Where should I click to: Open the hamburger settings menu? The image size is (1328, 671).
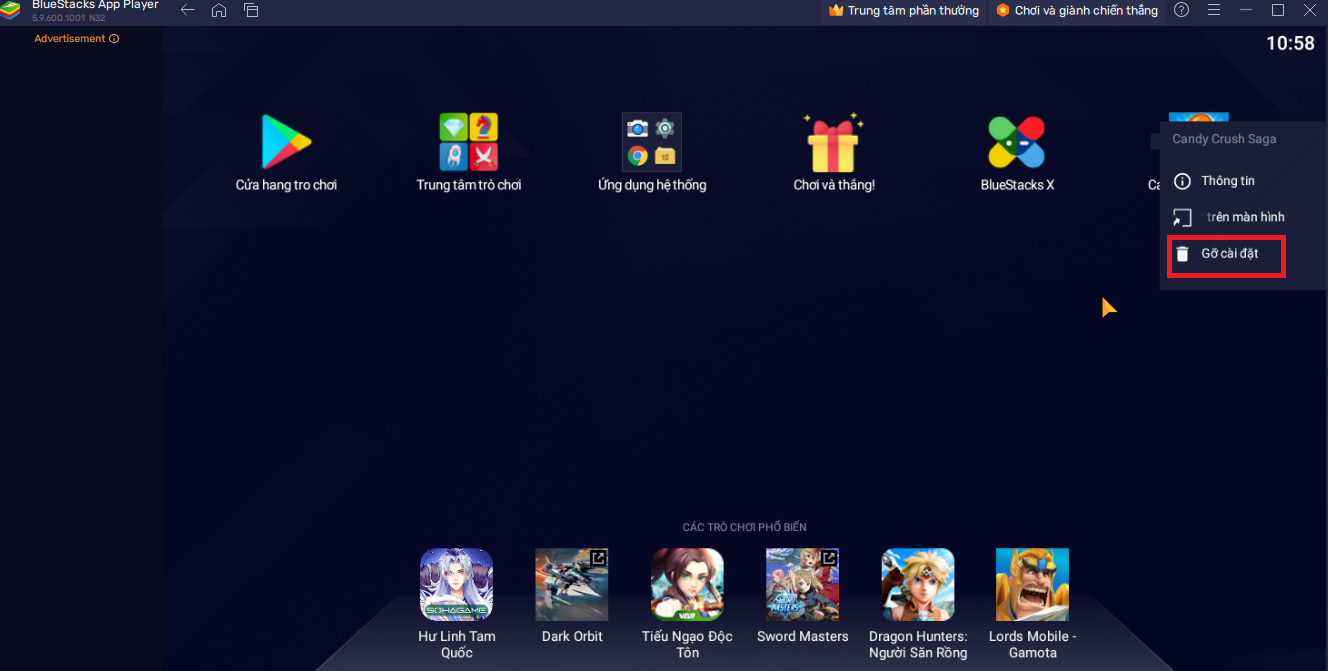(x=1214, y=10)
